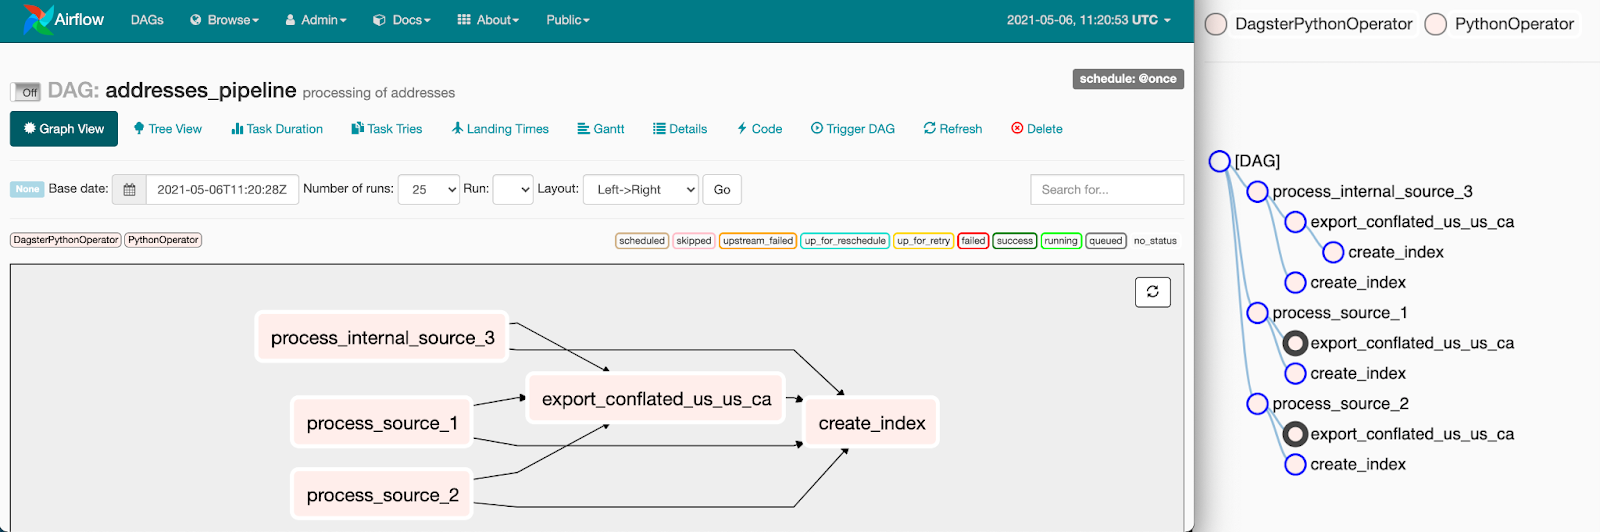
Task: Click the PythonOperator legend tag
Action: (x=163, y=240)
